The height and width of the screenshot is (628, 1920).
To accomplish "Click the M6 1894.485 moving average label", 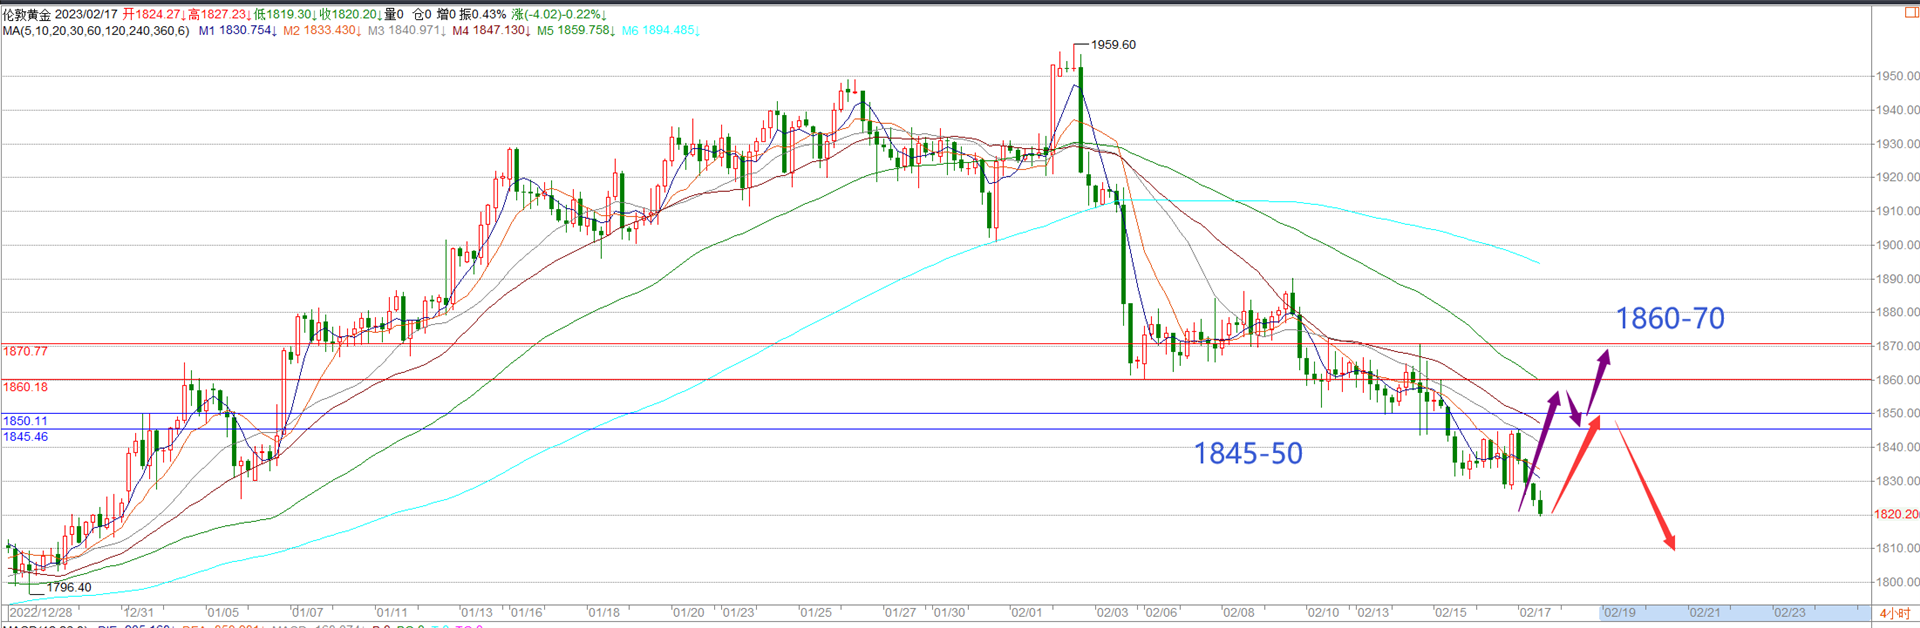I will click(x=660, y=31).
